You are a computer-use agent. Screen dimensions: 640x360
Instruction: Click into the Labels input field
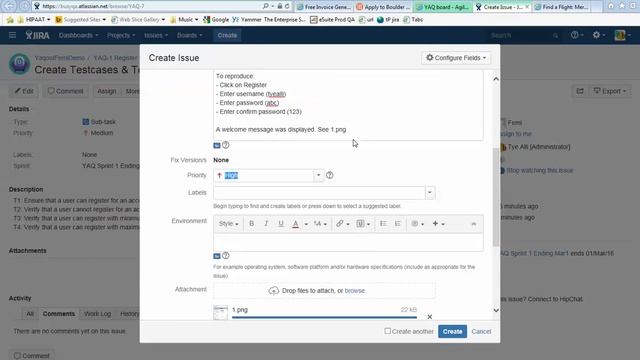coord(319,193)
